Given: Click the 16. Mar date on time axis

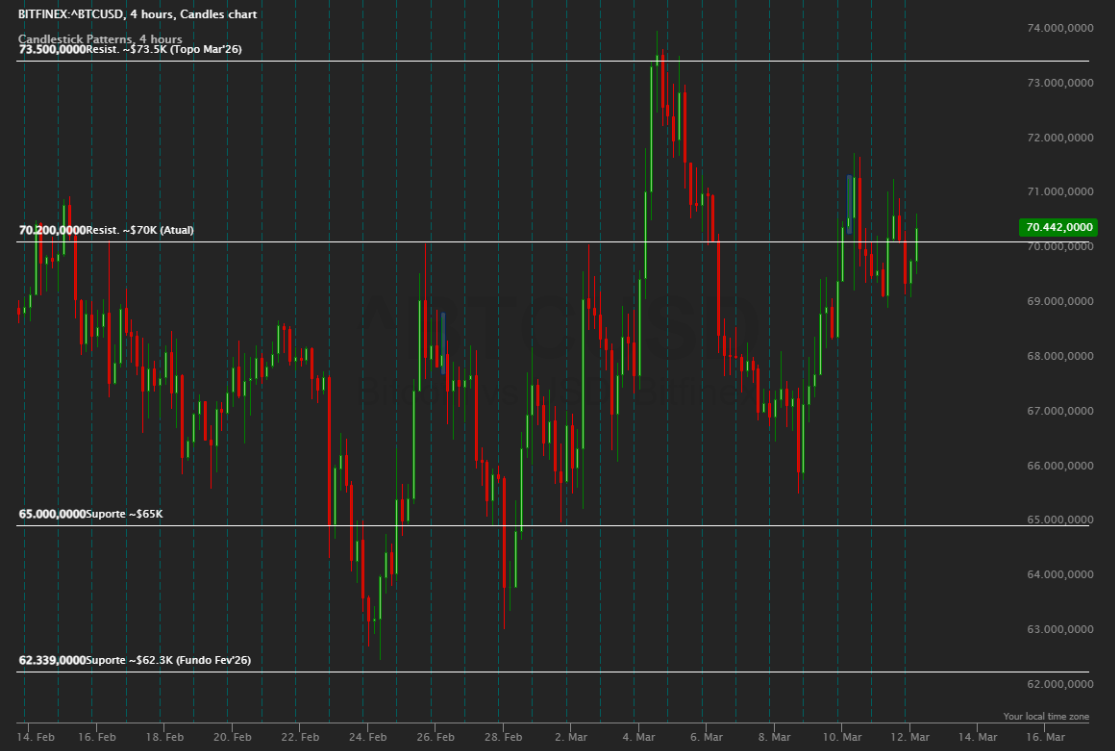Looking at the screenshot, I should coord(1045,737).
